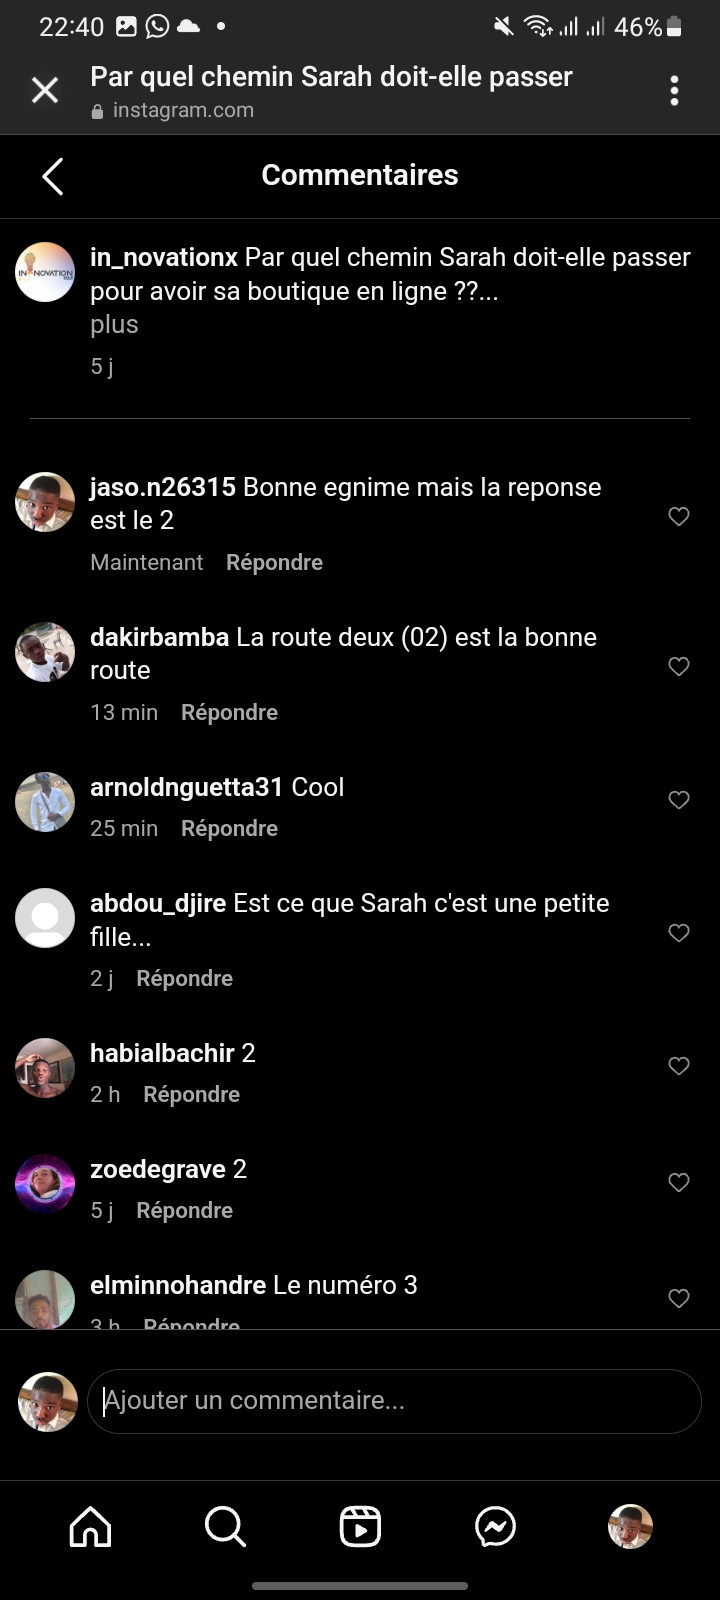
Task: Close the in-app browser tab
Action: (x=45, y=91)
